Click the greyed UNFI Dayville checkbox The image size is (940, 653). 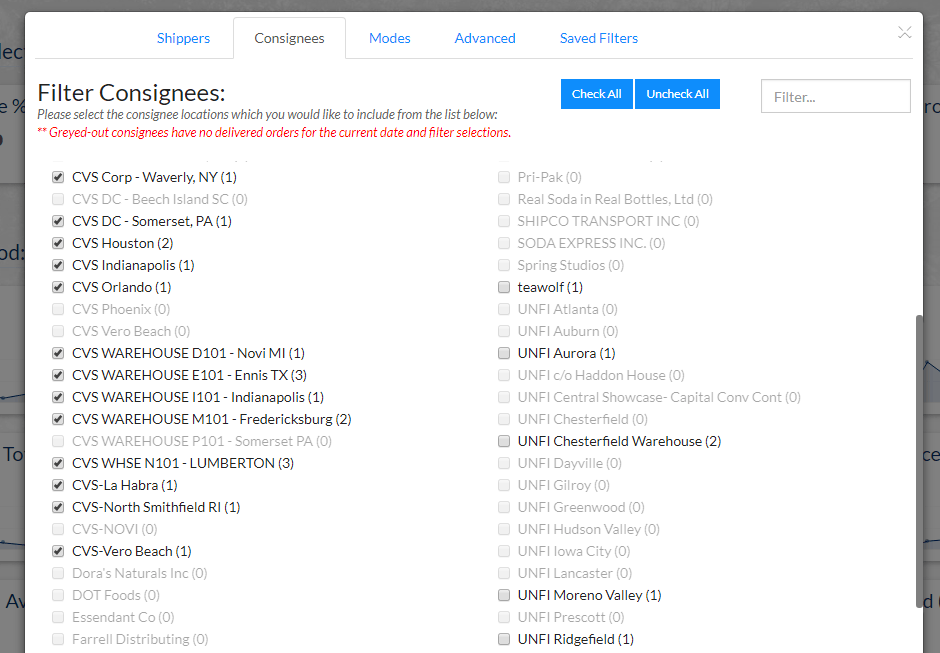(504, 463)
